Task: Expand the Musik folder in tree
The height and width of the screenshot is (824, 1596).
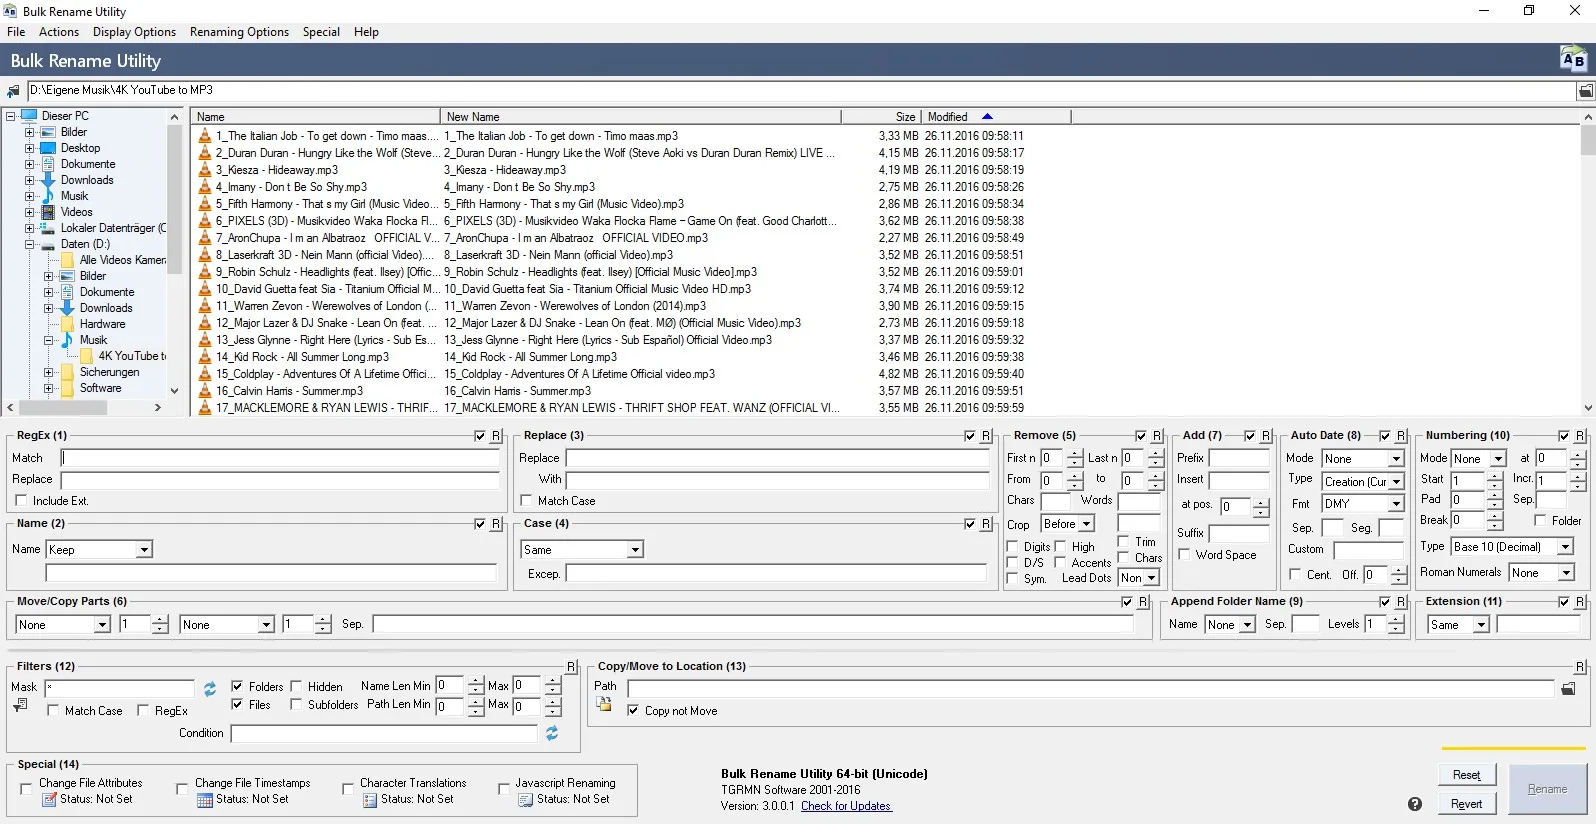Action: (29, 196)
